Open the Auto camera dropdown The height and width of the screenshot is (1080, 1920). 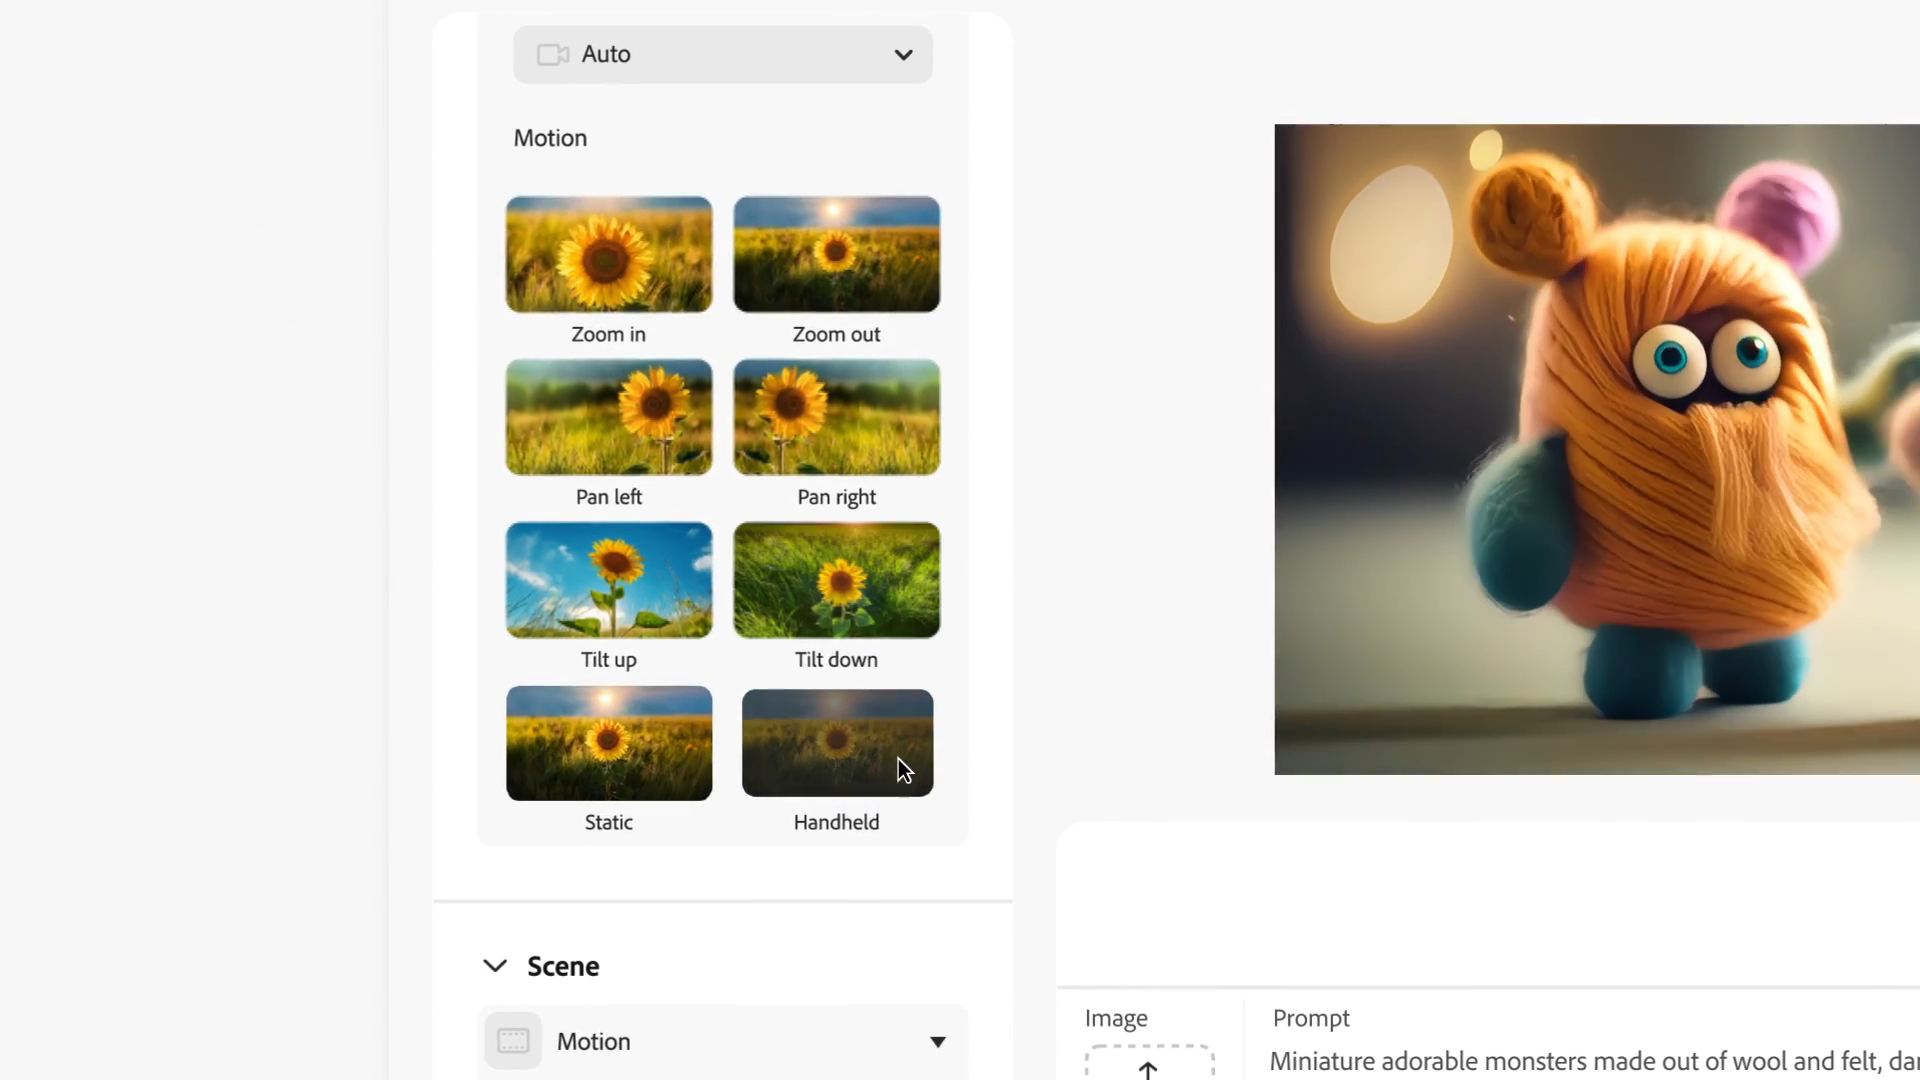(722, 54)
